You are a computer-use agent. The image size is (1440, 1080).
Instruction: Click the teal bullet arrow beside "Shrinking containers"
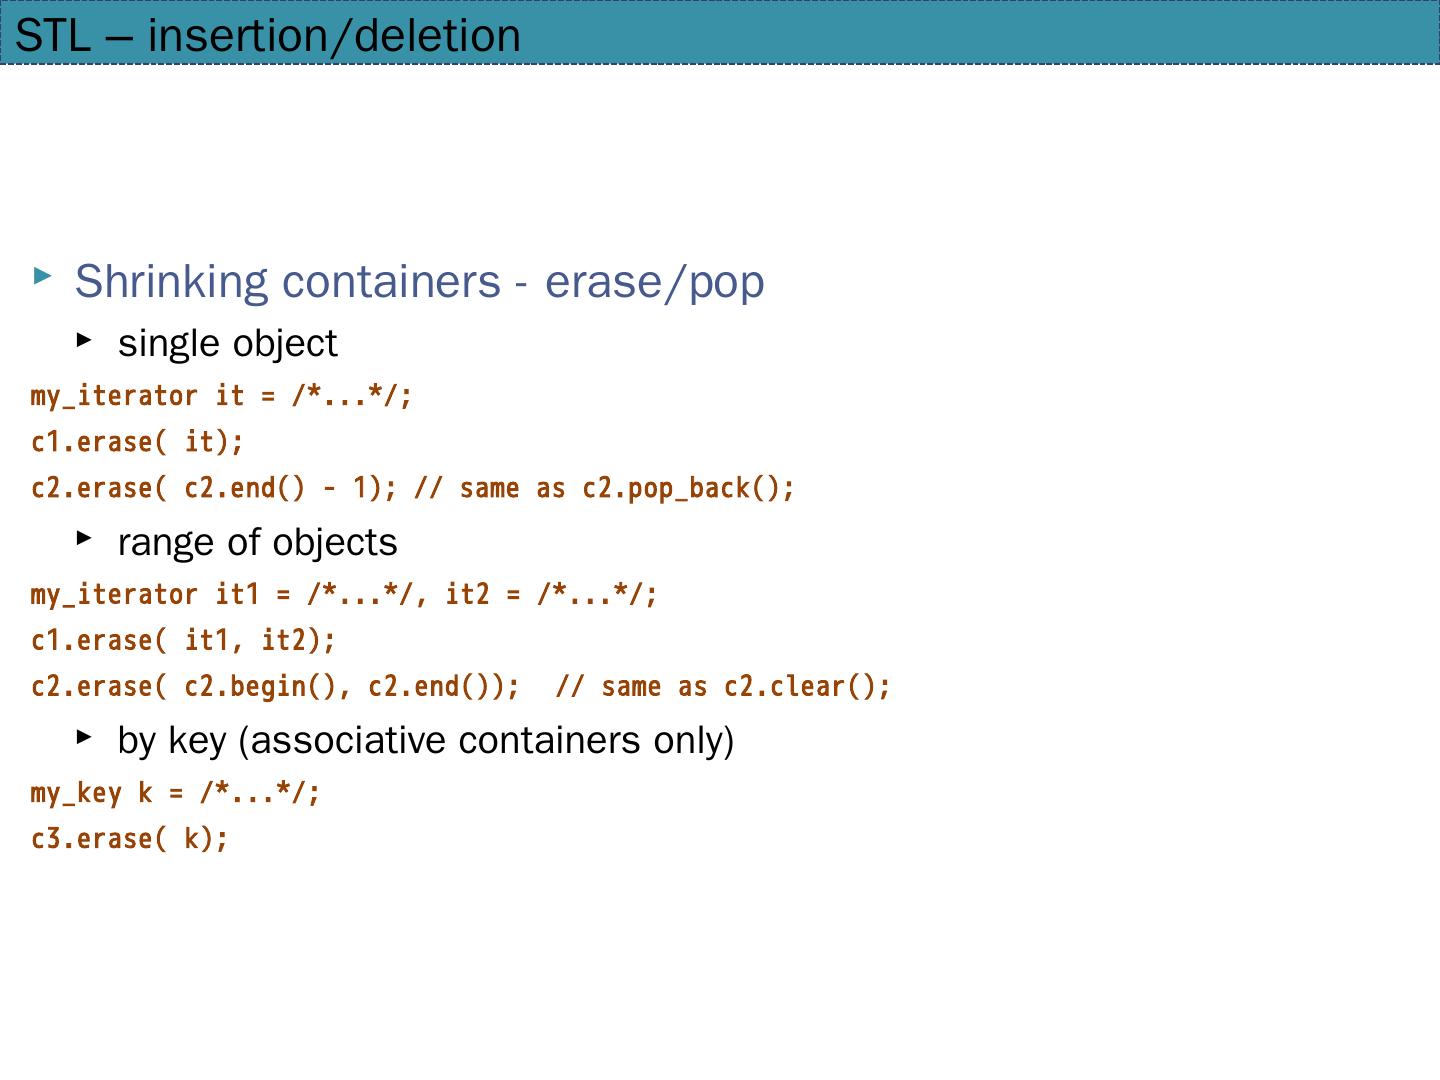coord(42,274)
